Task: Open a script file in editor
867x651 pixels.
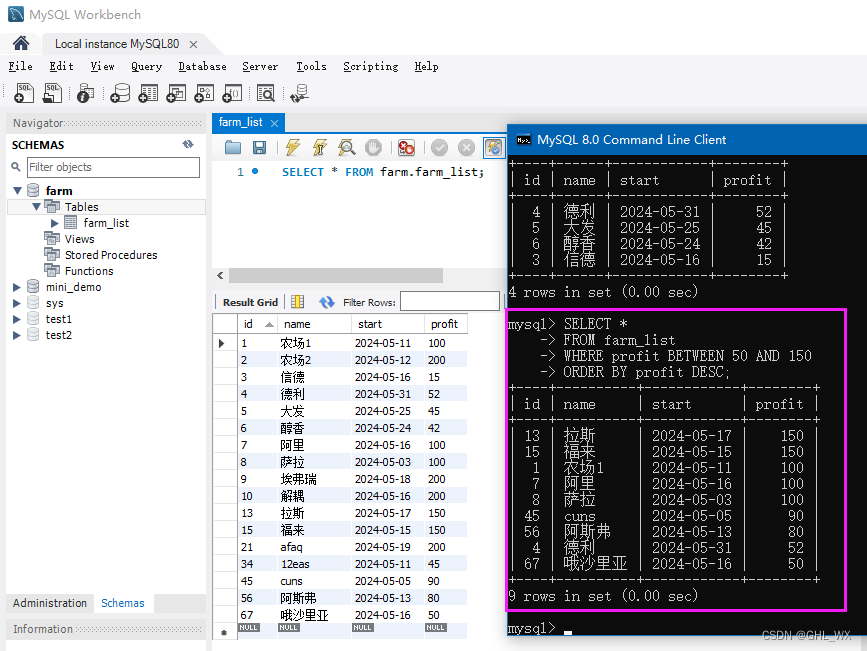Action: [233, 147]
